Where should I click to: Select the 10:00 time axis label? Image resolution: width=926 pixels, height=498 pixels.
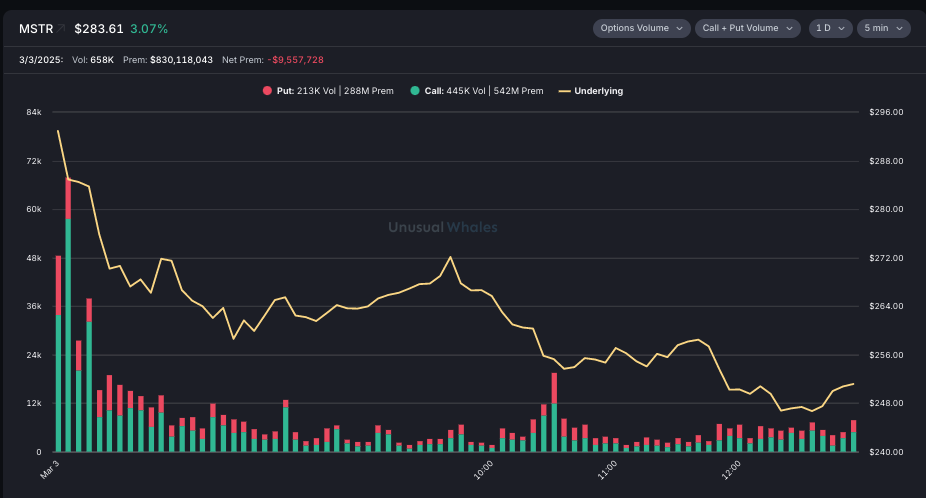tap(484, 468)
